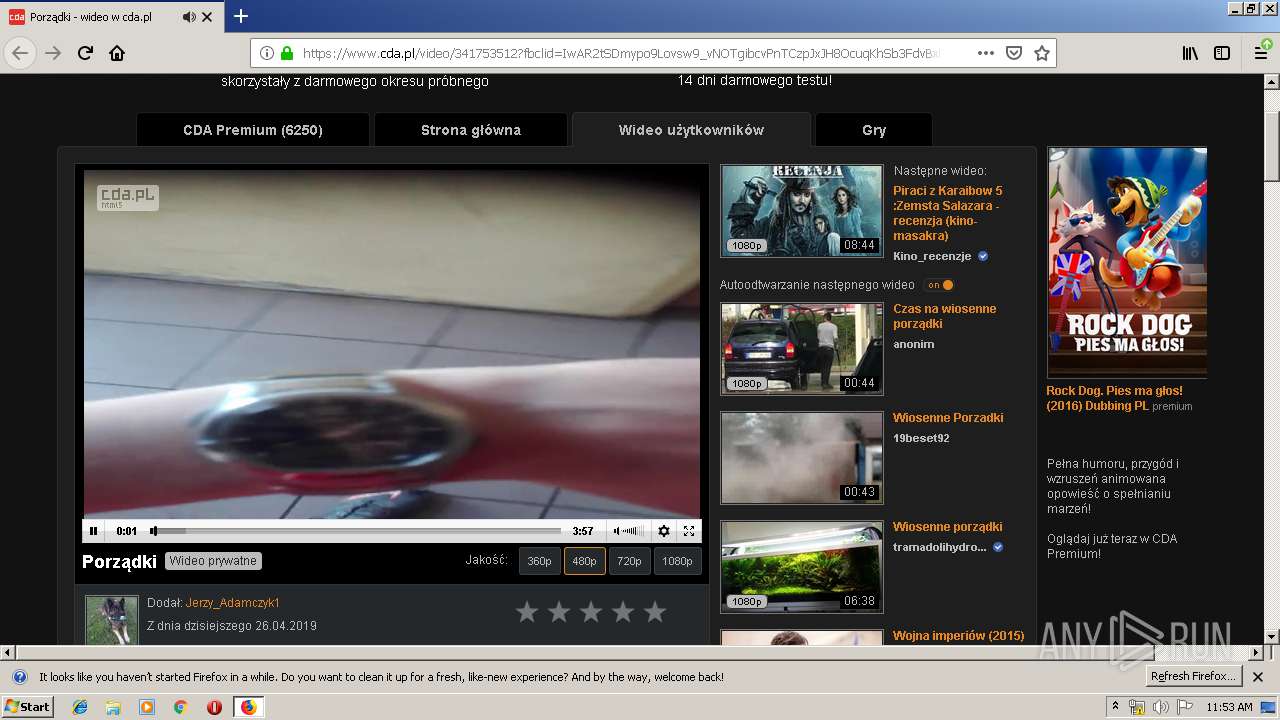Launch Chrome from taskbar
The height and width of the screenshot is (720, 1280).
click(180, 707)
